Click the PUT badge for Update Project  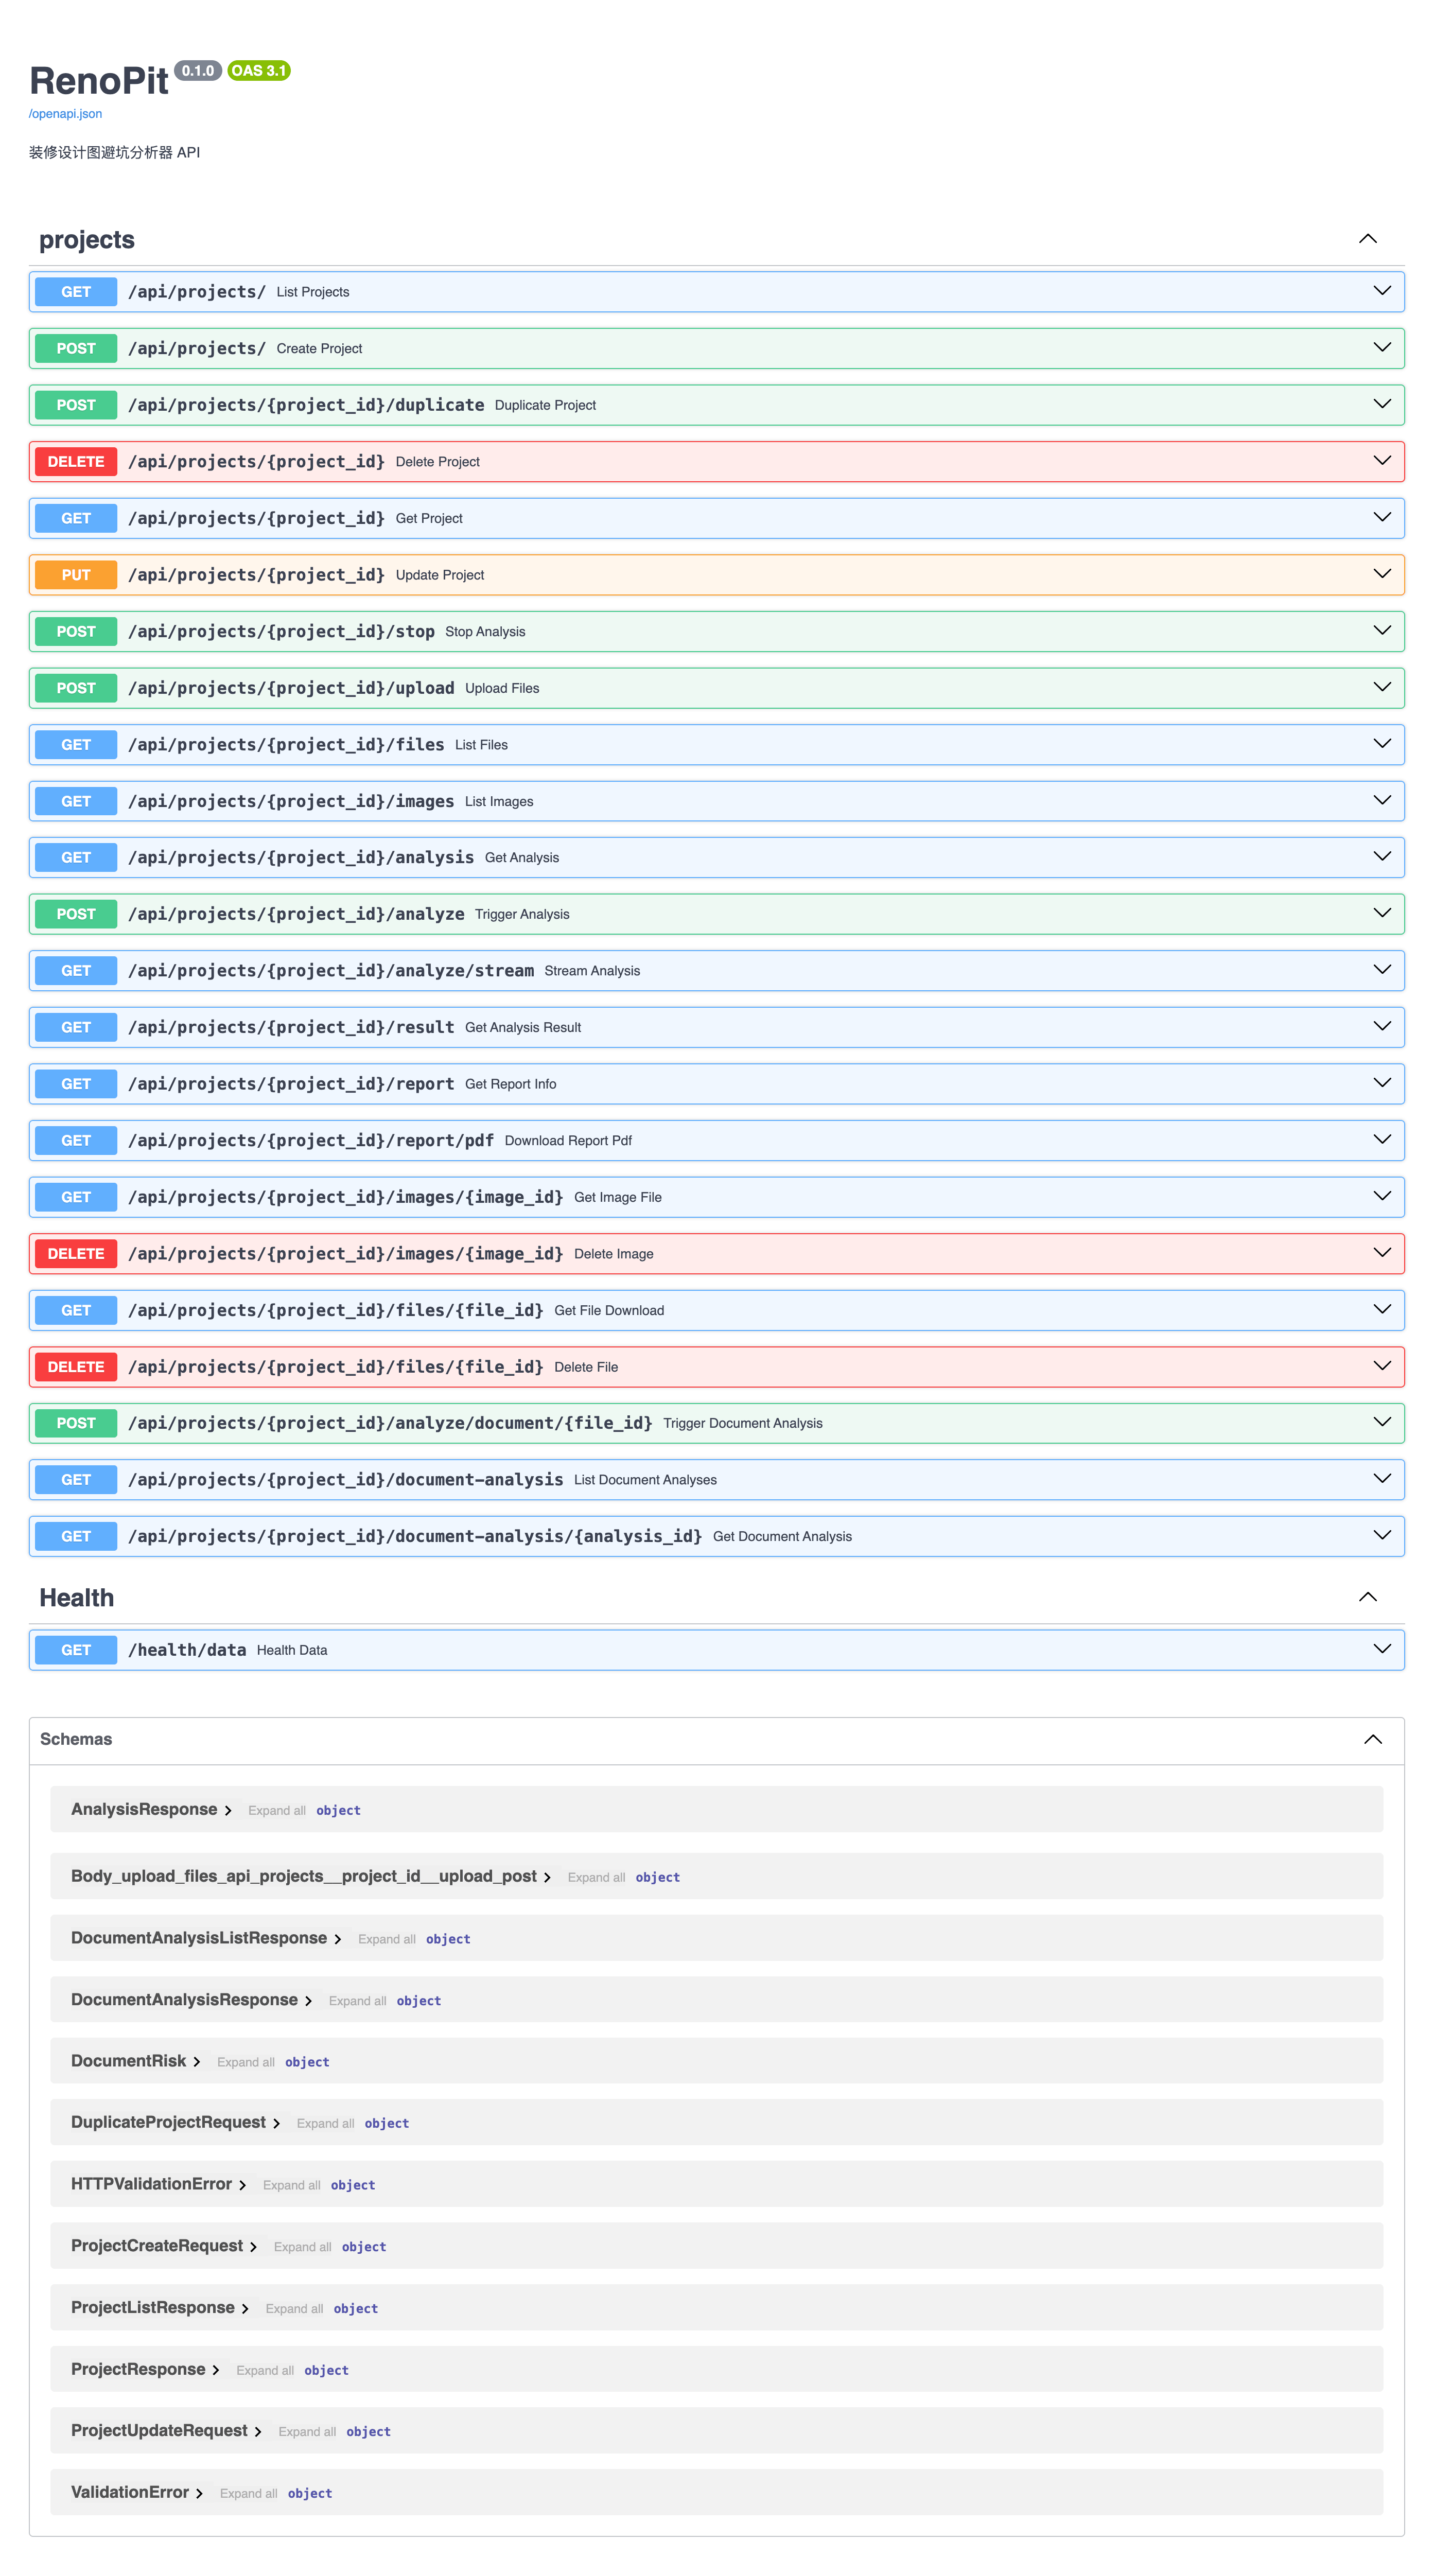click(76, 575)
